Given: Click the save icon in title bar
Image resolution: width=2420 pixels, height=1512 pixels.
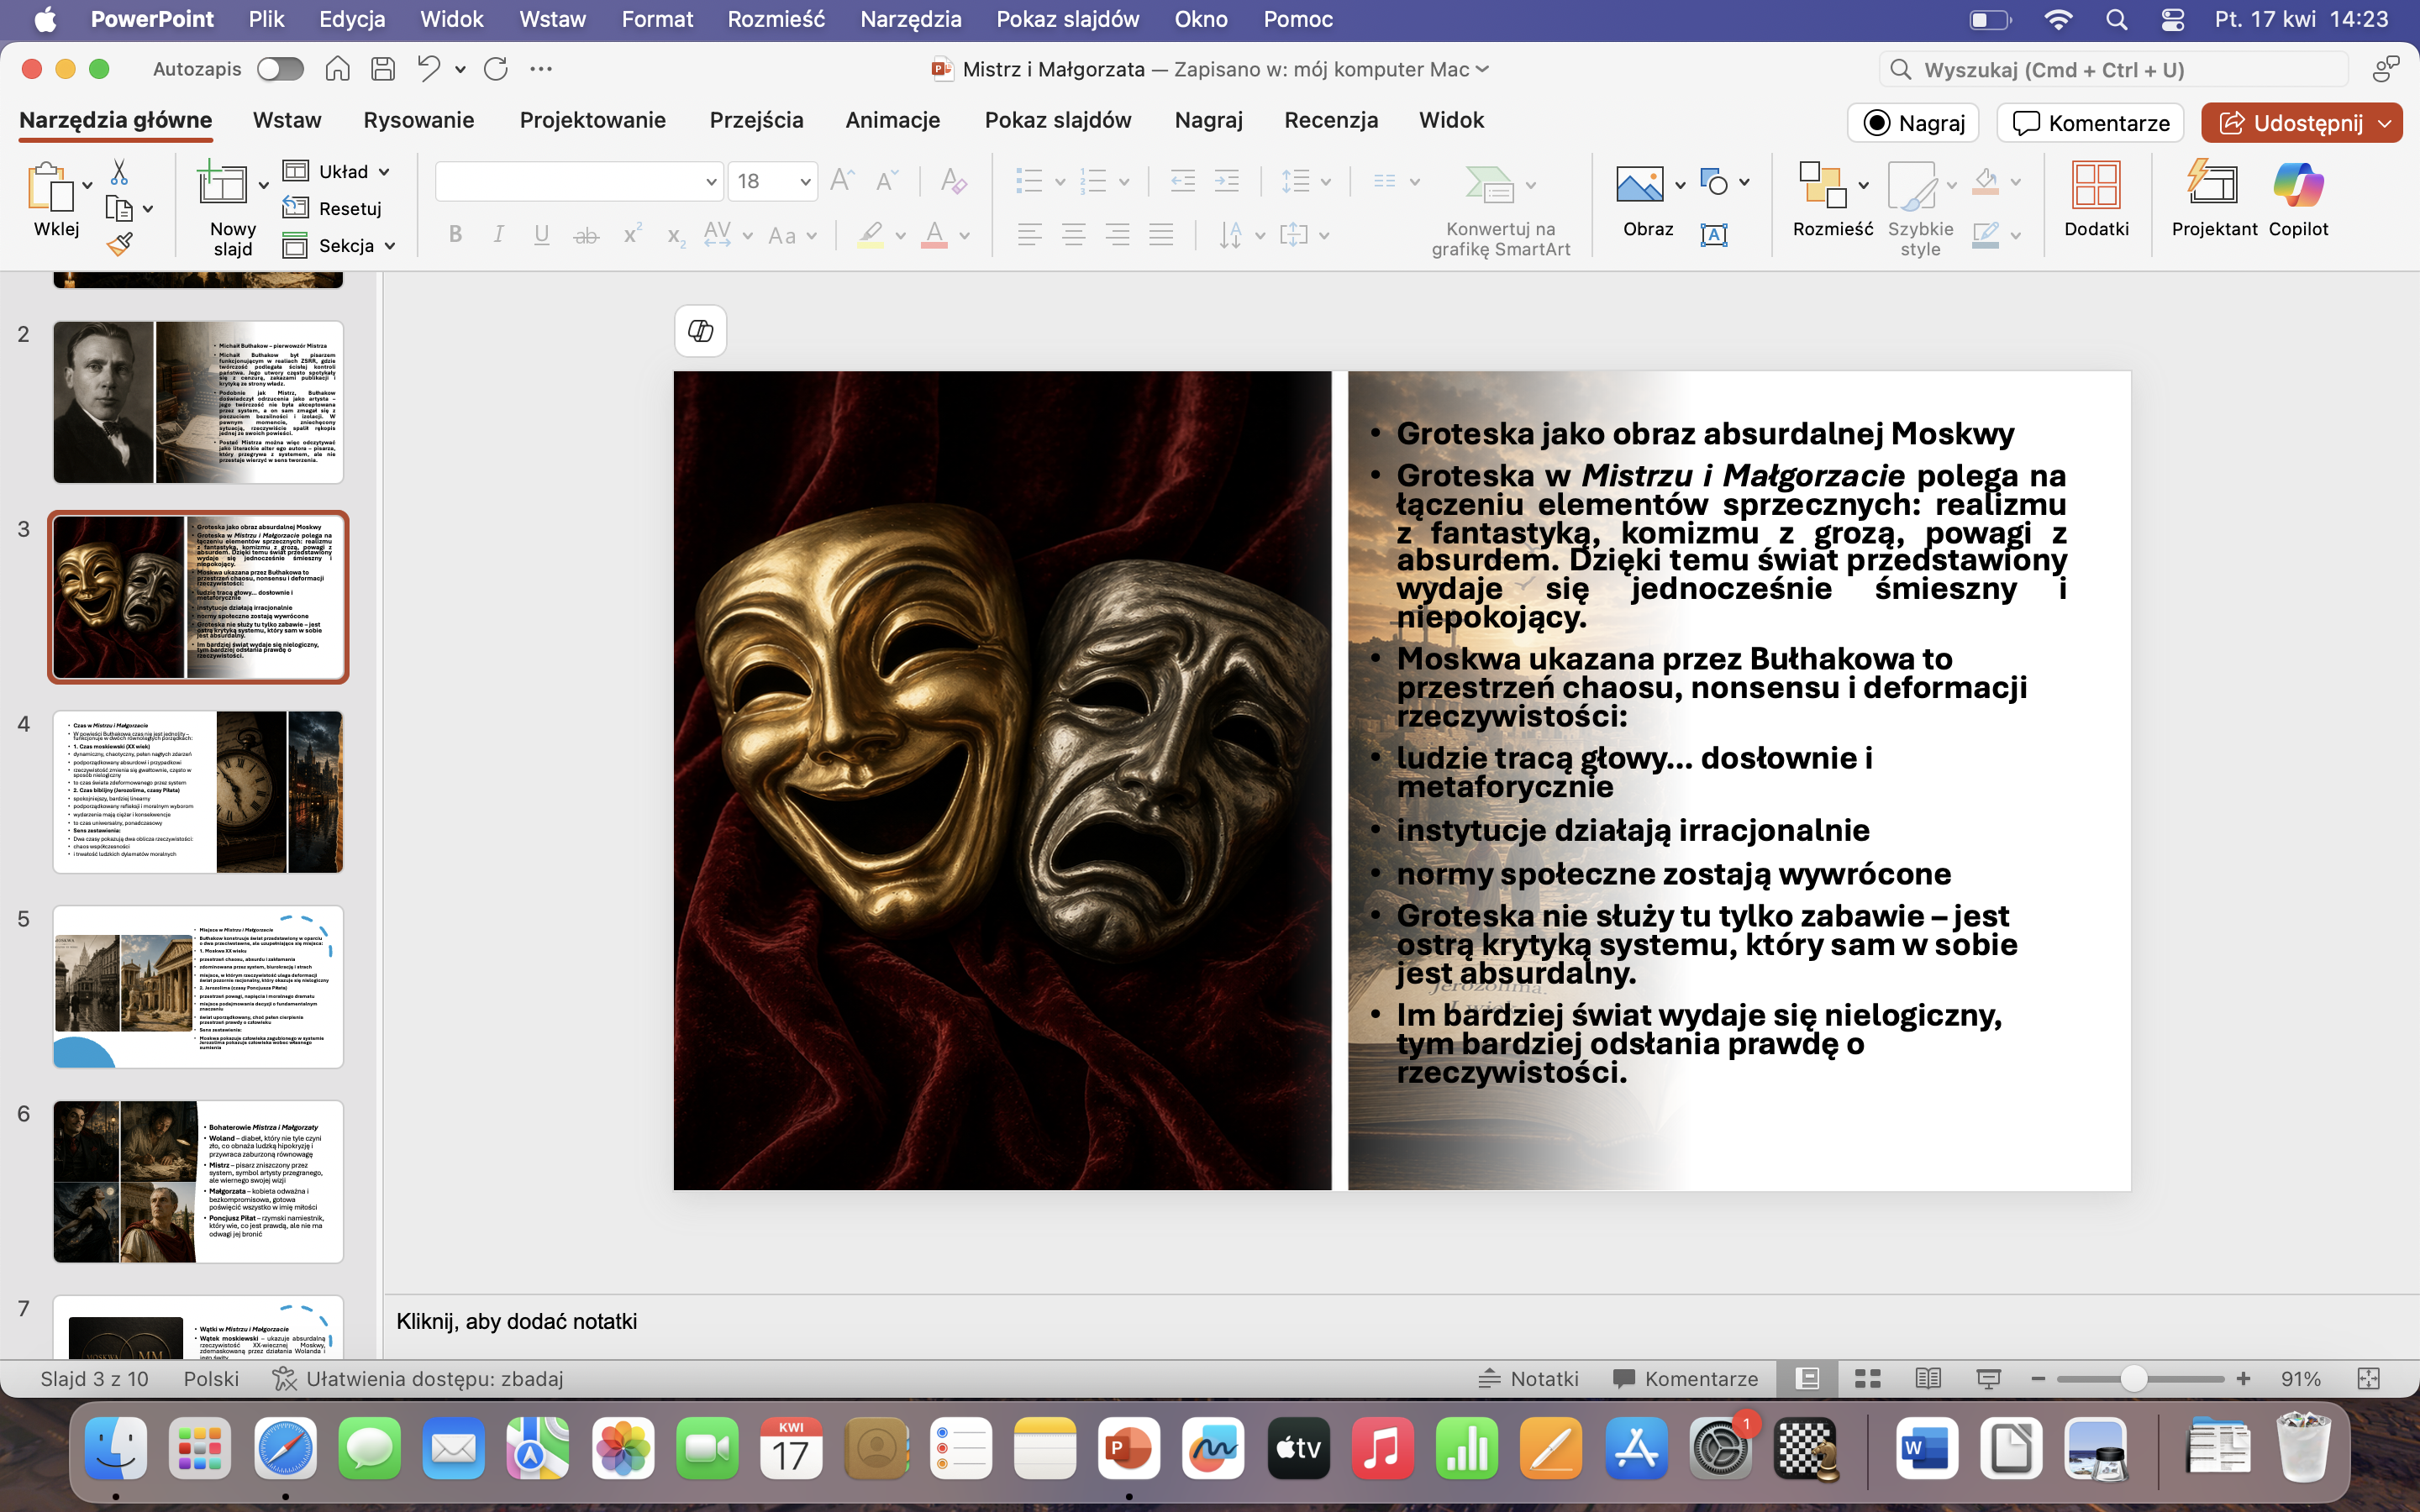Looking at the screenshot, I should pos(383,69).
